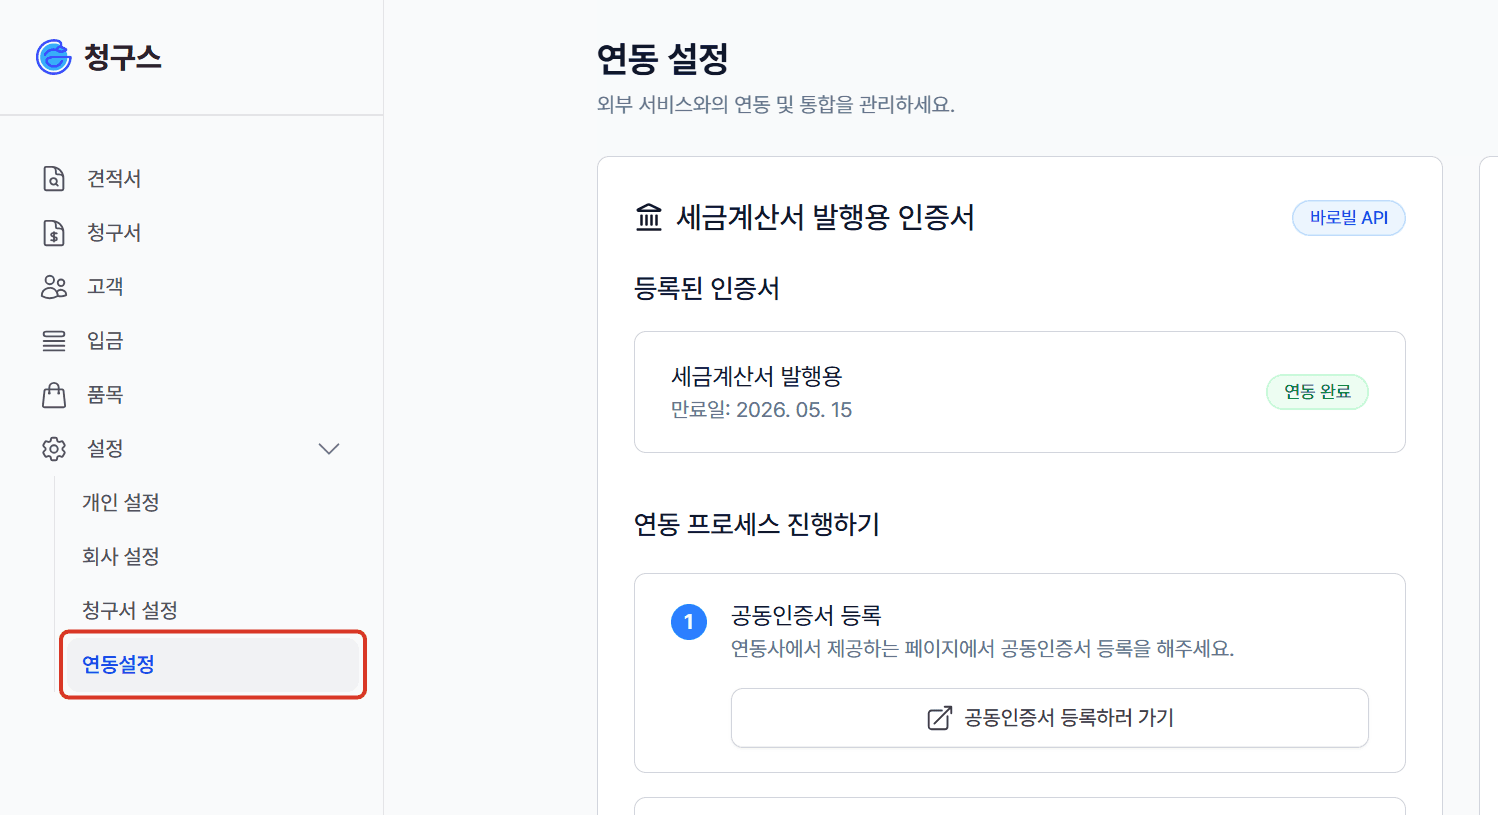Click the bank building icon beside 세금계산서 발행용 인증서
Image resolution: width=1498 pixels, height=815 pixels.
[x=649, y=217]
